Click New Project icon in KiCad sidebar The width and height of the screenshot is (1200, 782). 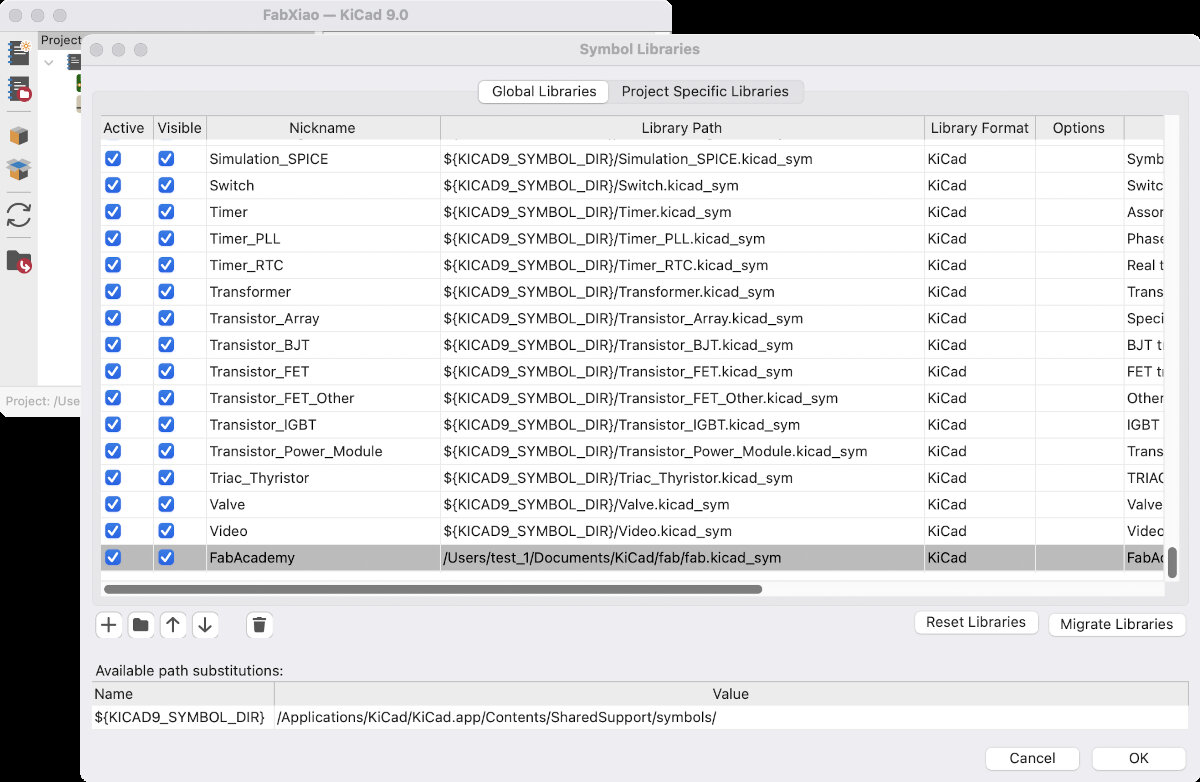coord(19,53)
